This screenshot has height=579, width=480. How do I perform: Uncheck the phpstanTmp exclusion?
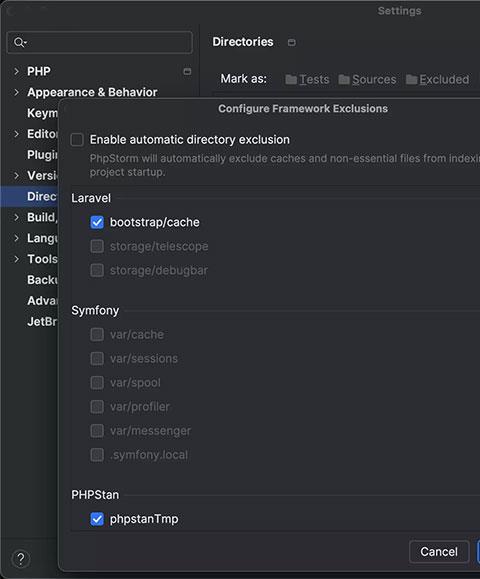click(x=97, y=519)
